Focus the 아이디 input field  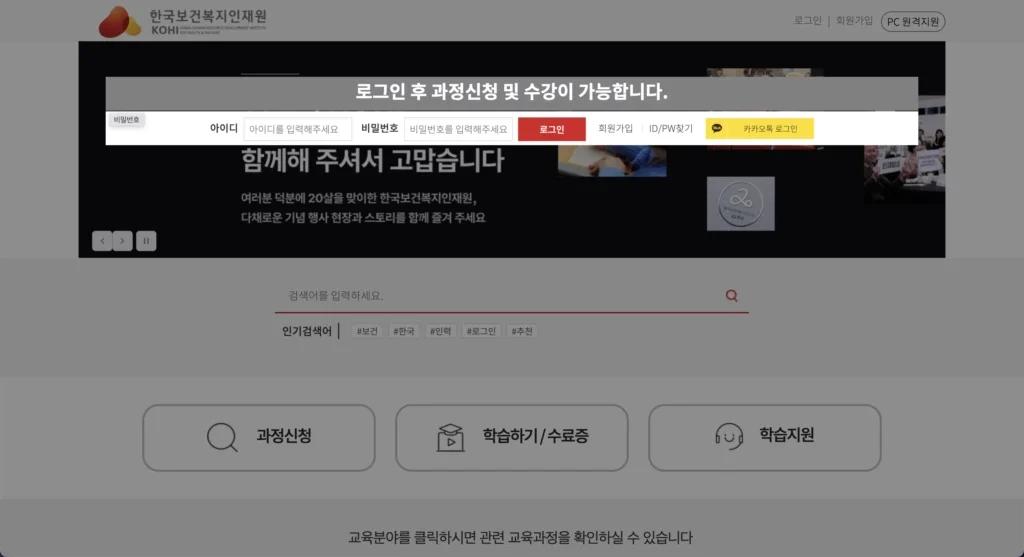click(x=298, y=129)
